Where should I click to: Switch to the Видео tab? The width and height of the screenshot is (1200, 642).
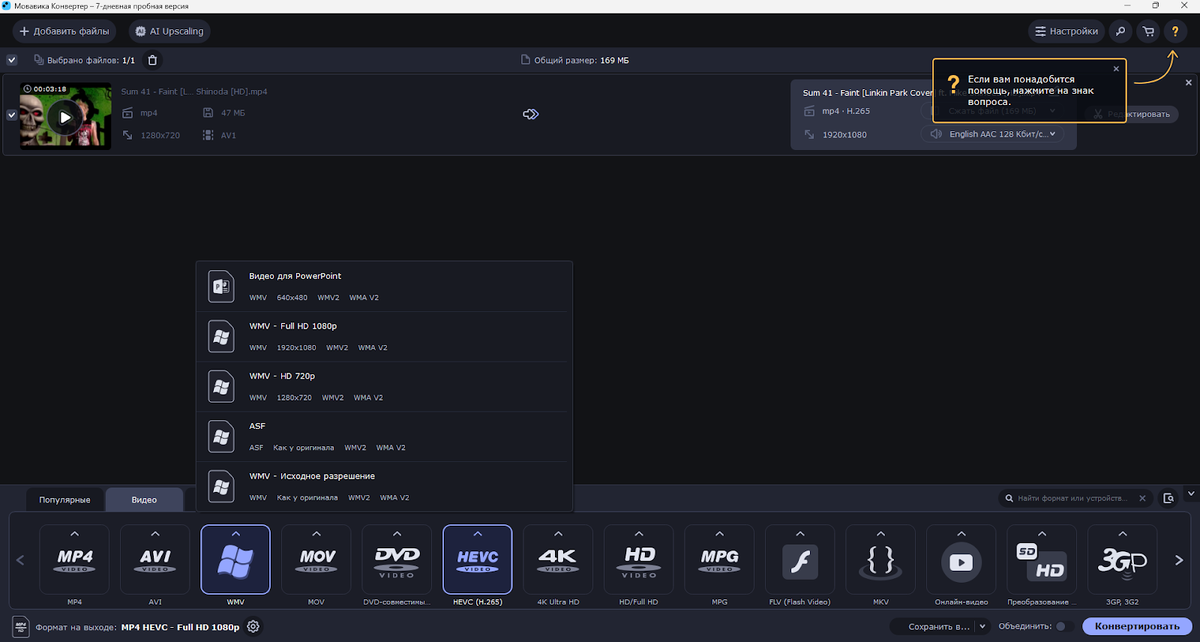(x=145, y=499)
